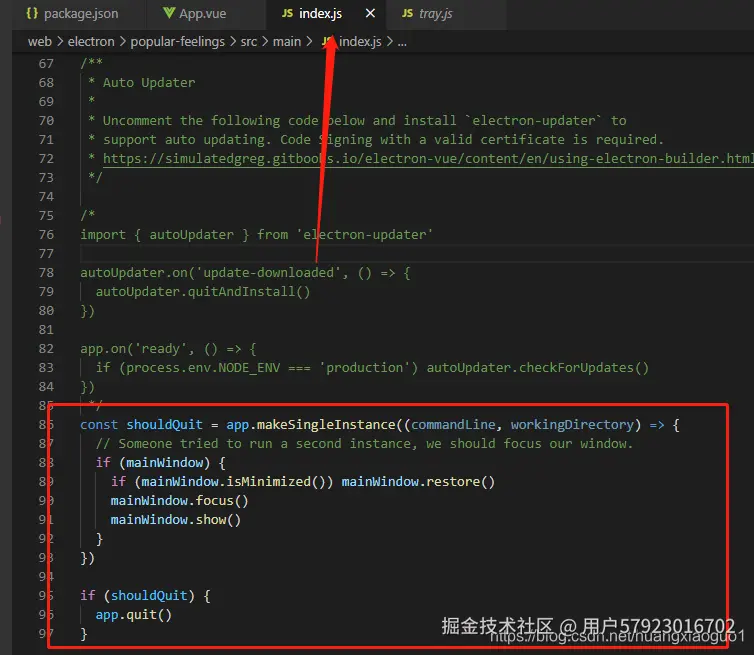Click 'commandLine' parameter
This screenshot has height=655, width=754.
[x=453, y=425]
